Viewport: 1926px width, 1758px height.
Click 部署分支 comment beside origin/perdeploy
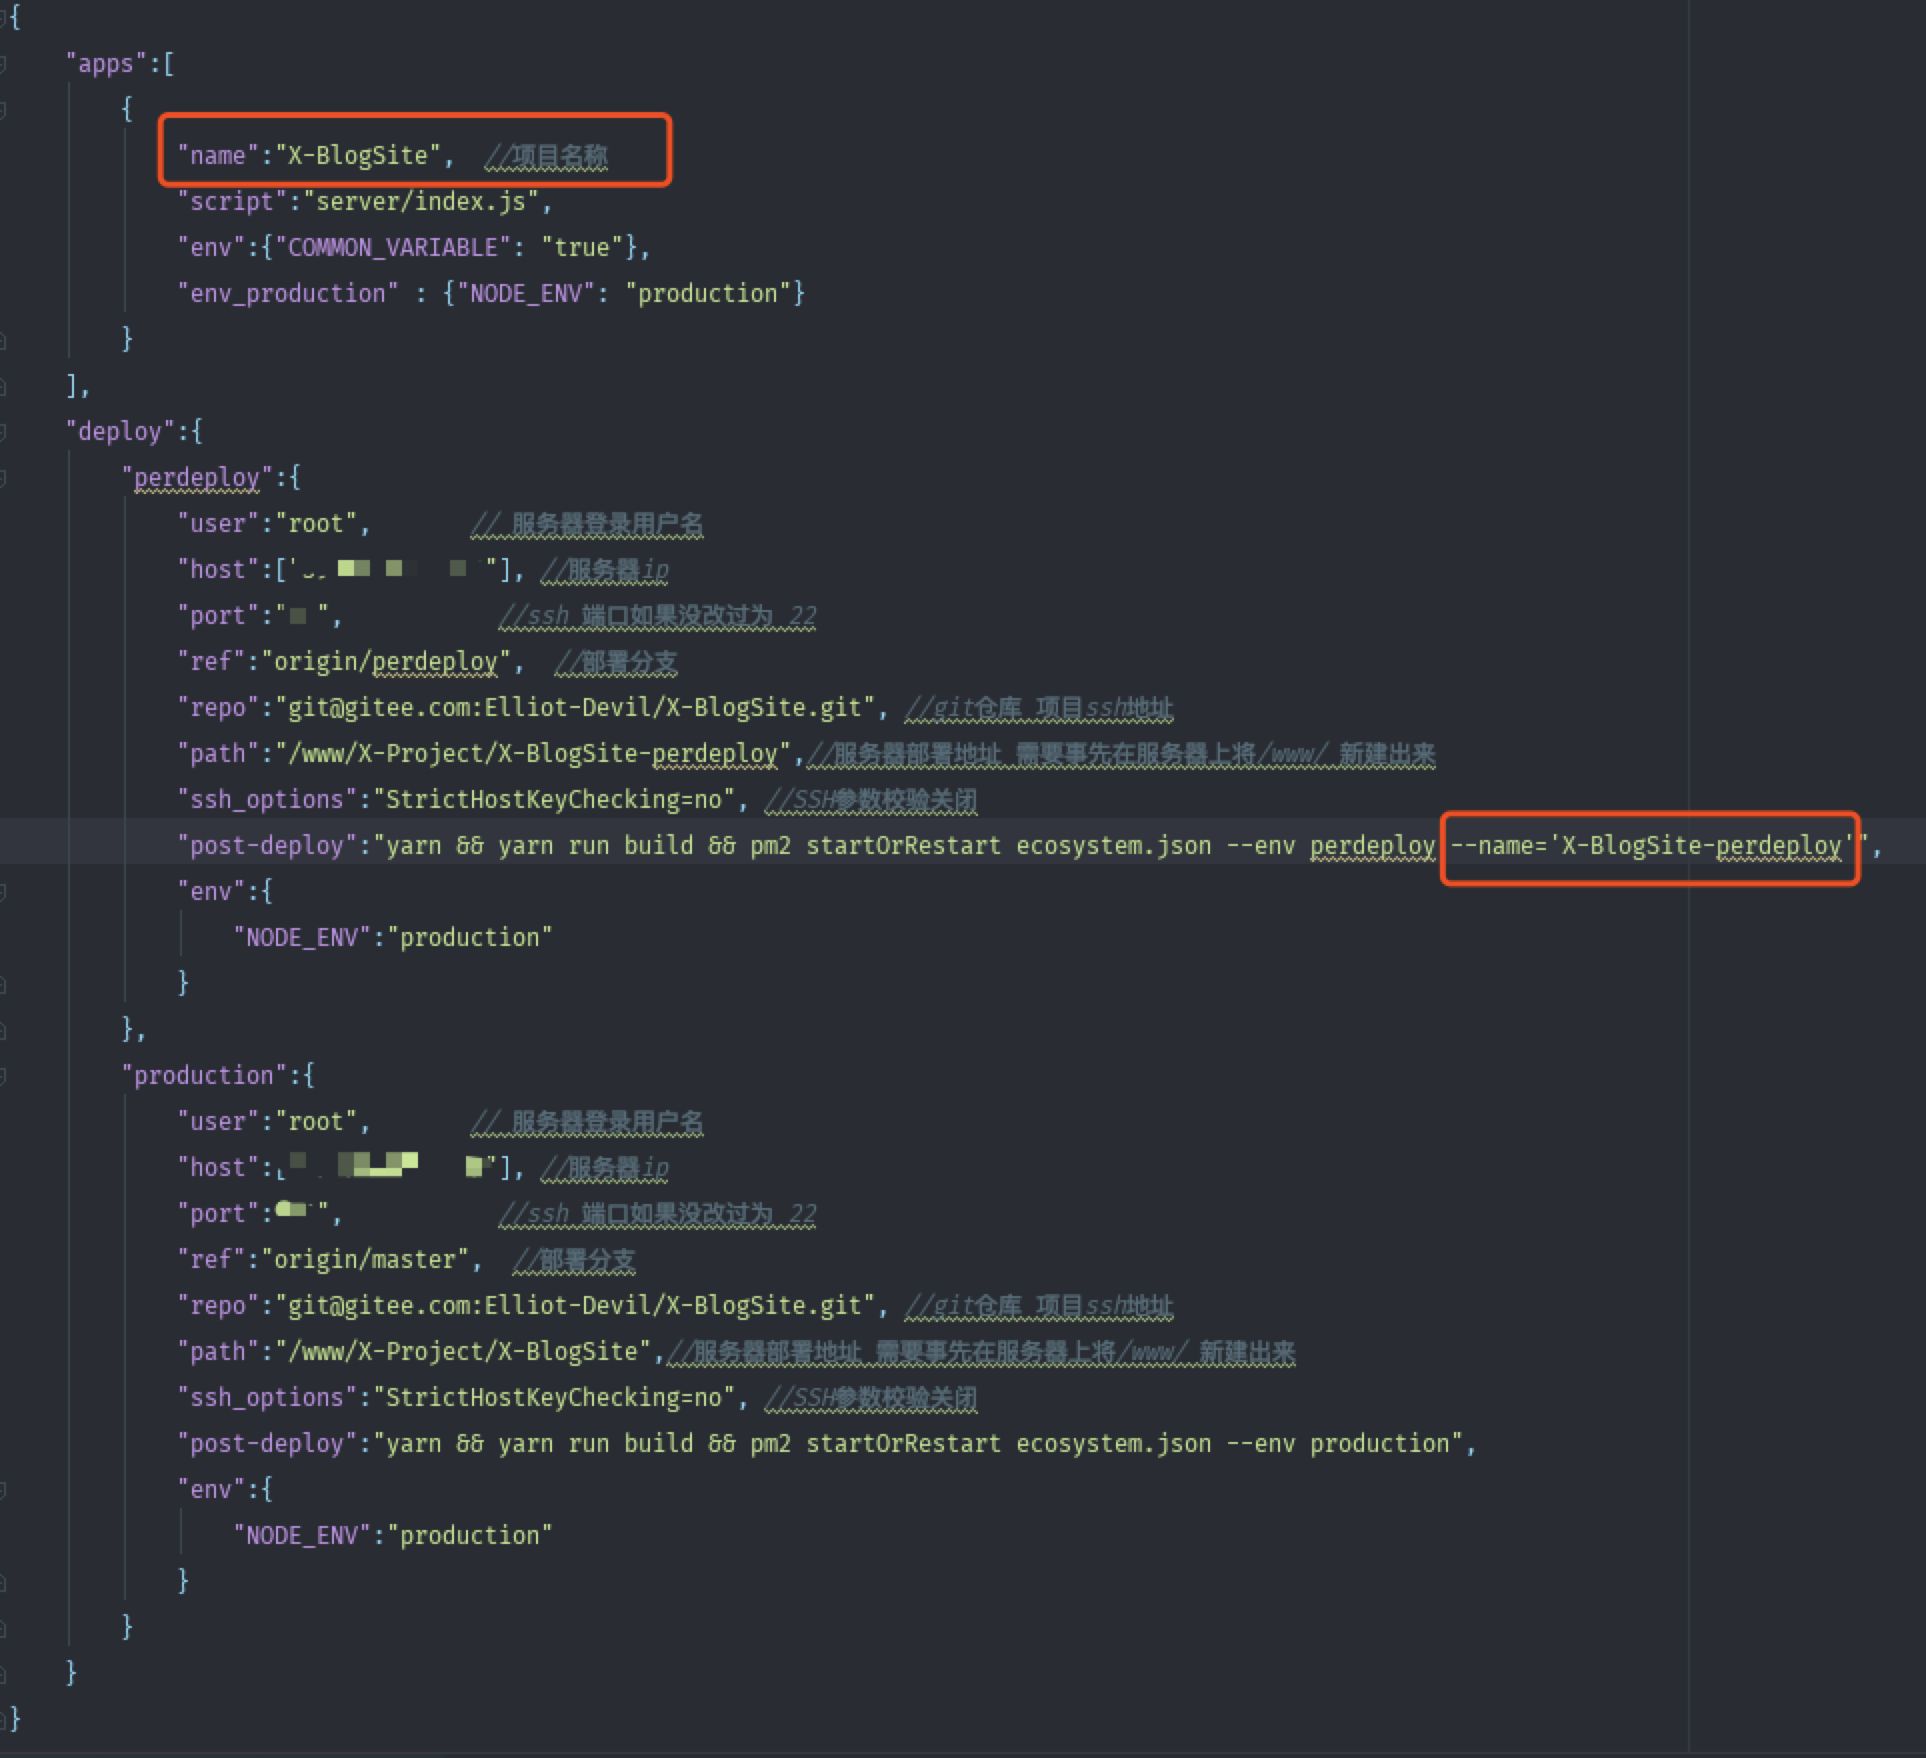click(x=615, y=663)
